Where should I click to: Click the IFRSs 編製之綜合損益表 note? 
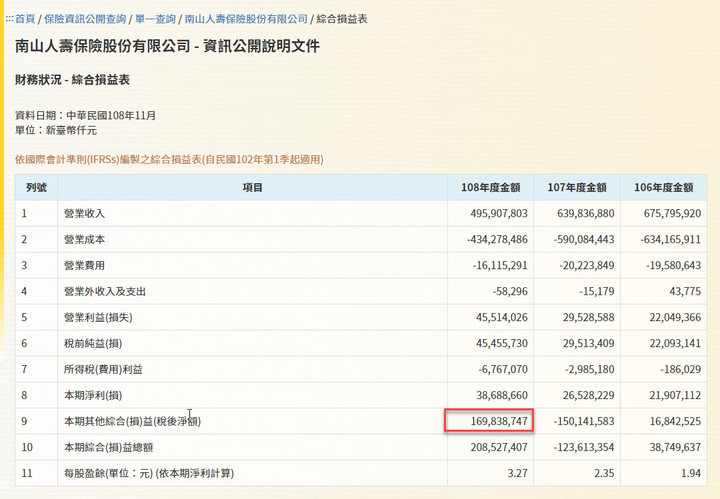169,159
